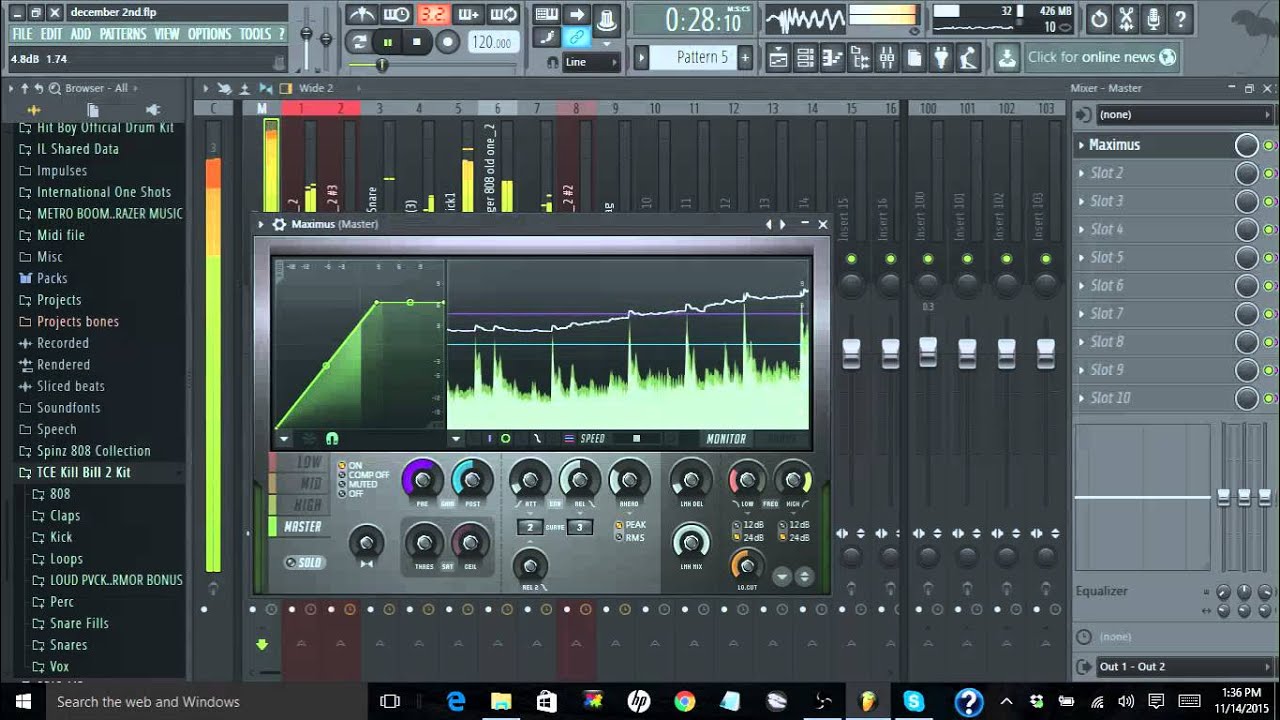Open the Spinz 808 Collection folder
The width and height of the screenshot is (1280, 720).
click(x=94, y=451)
